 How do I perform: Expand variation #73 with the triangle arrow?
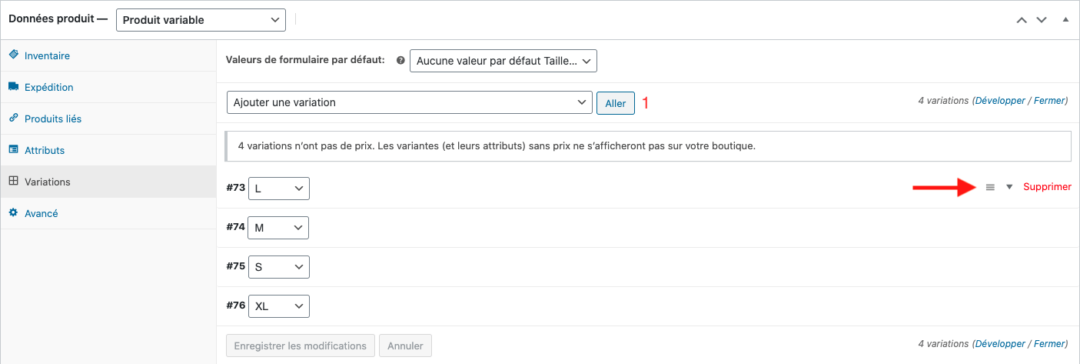coord(1010,187)
